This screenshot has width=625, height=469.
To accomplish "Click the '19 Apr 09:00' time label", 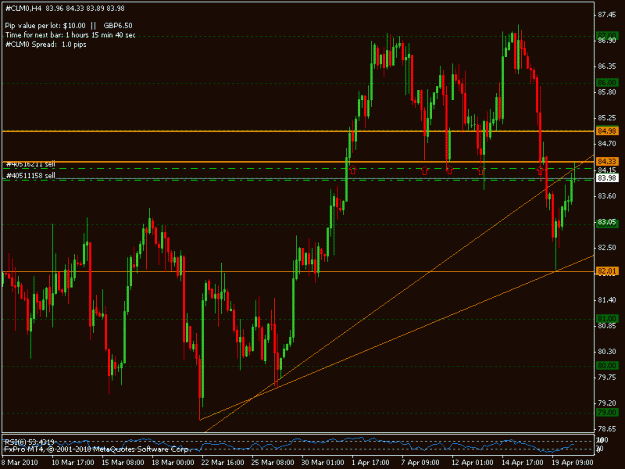I will [x=572, y=462].
